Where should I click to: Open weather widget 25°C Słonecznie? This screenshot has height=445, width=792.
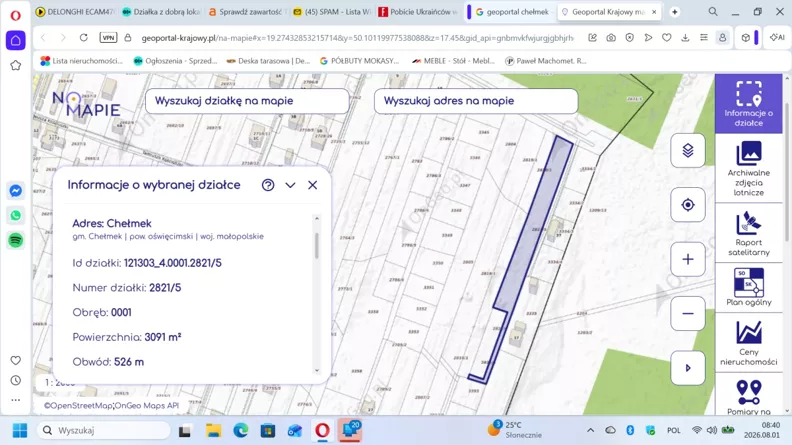pyautogui.click(x=515, y=430)
